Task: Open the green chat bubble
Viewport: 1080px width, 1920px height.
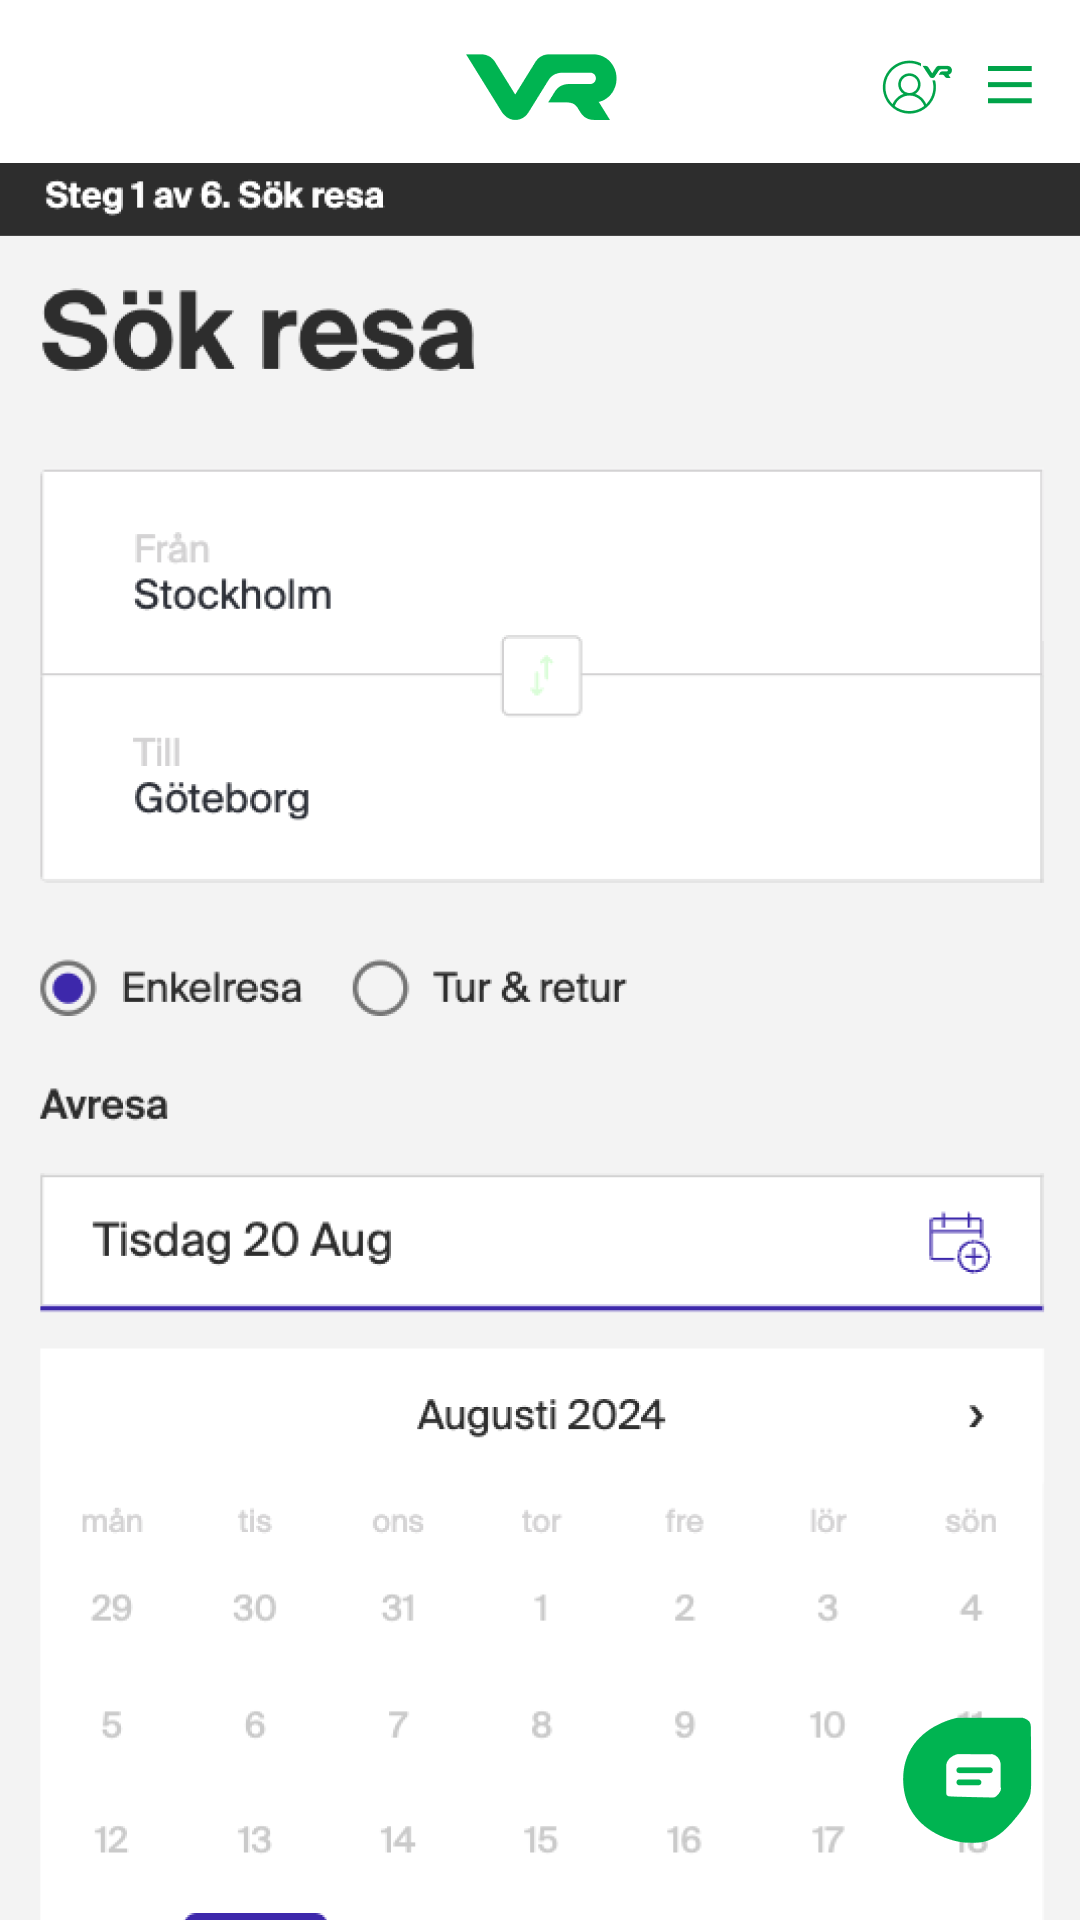Action: (967, 1779)
